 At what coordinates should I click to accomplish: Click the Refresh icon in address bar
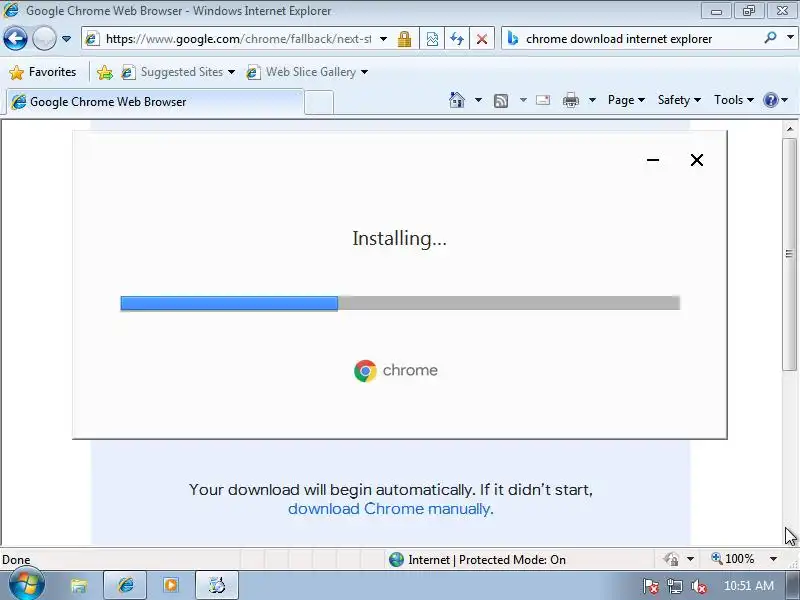pos(457,39)
